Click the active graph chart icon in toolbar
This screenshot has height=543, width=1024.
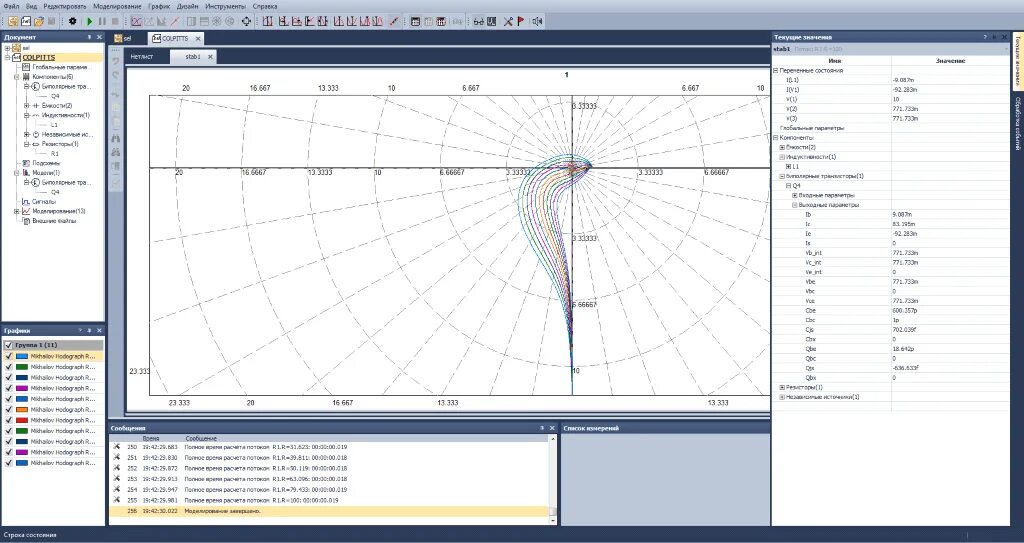(x=136, y=22)
